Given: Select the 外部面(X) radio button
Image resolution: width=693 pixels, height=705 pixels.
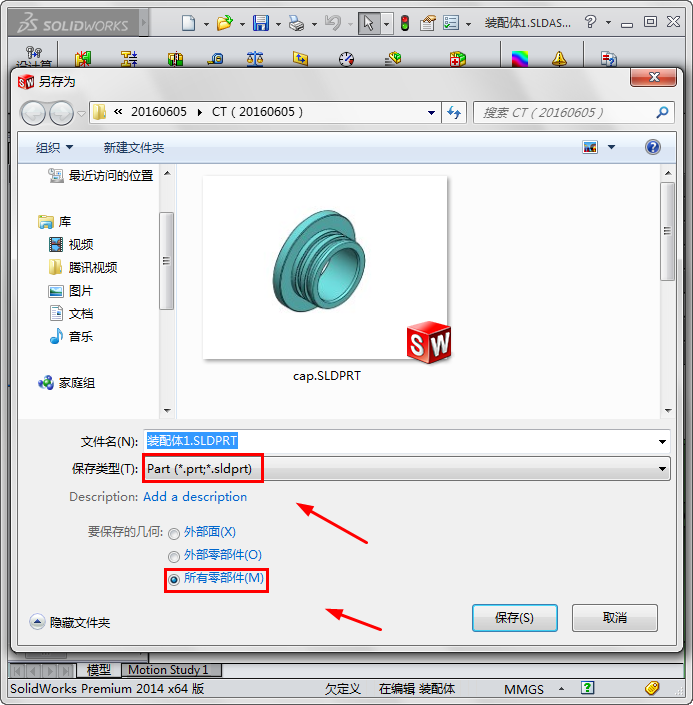Looking at the screenshot, I should (x=175, y=533).
